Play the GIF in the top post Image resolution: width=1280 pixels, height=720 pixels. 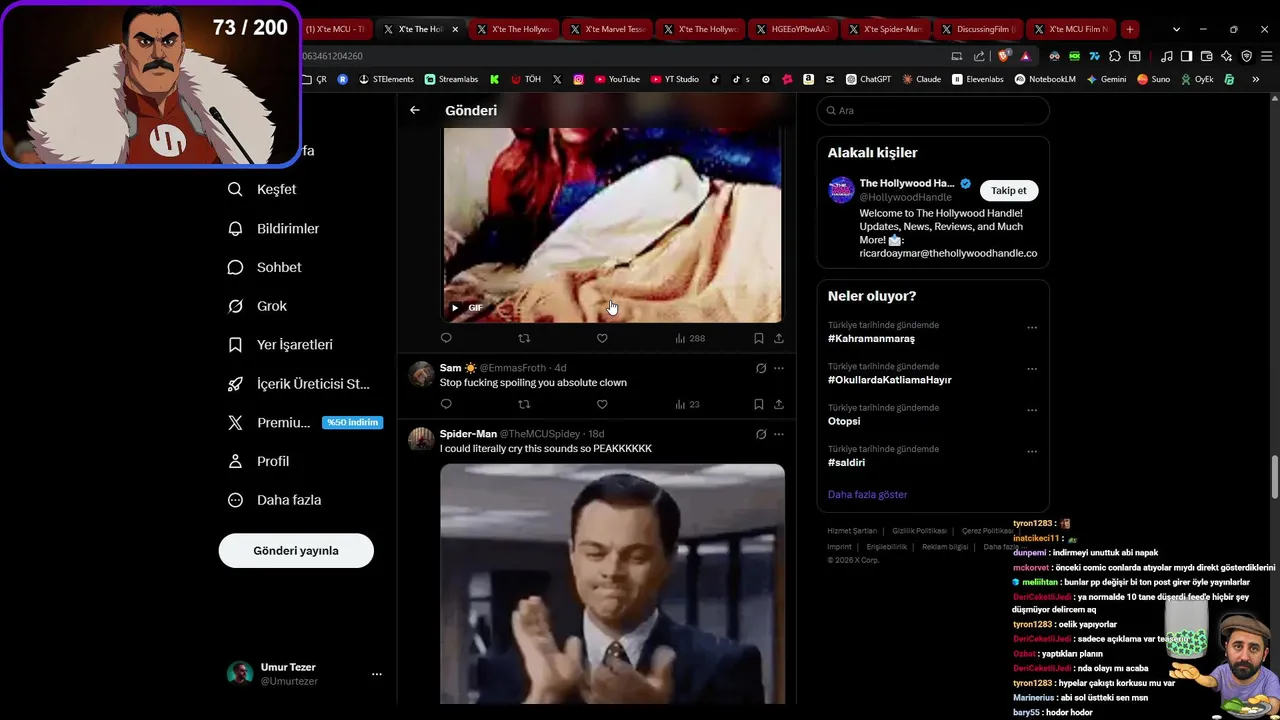(x=455, y=307)
